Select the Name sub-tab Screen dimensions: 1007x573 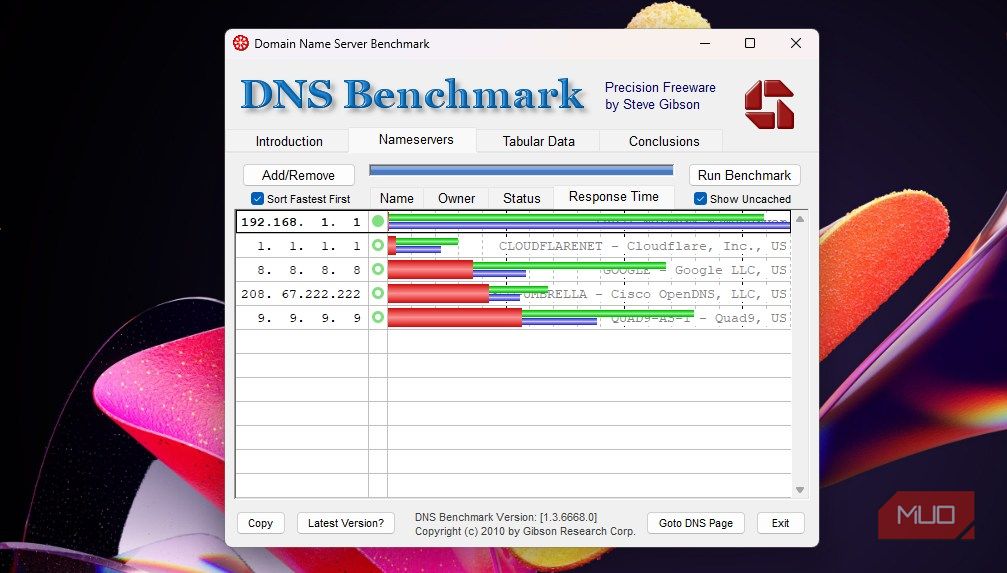tap(396, 198)
